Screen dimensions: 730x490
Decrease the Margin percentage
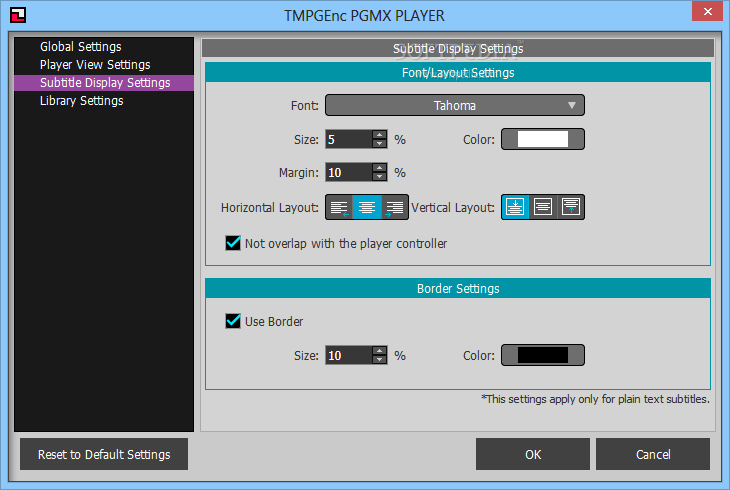click(380, 177)
